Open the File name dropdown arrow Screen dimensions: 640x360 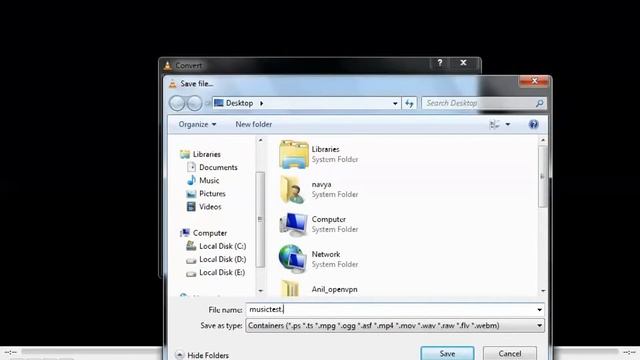tap(539, 310)
